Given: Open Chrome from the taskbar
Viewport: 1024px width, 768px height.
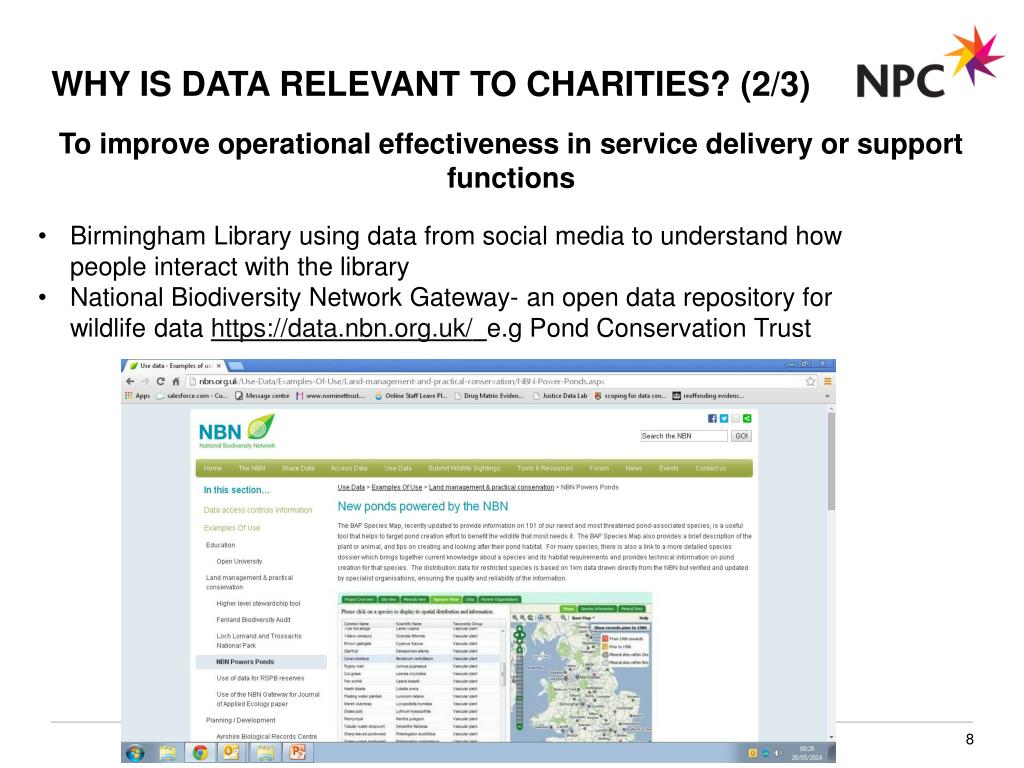Looking at the screenshot, I should click(200, 753).
